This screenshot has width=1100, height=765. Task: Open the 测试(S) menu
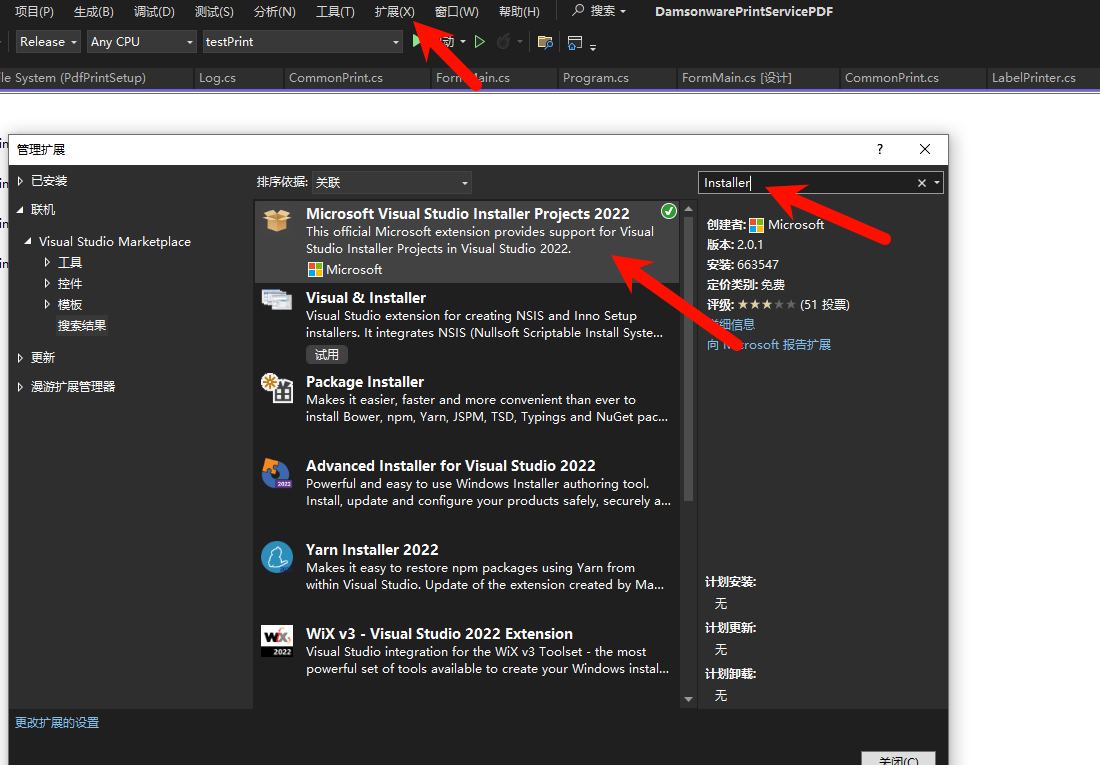214,11
